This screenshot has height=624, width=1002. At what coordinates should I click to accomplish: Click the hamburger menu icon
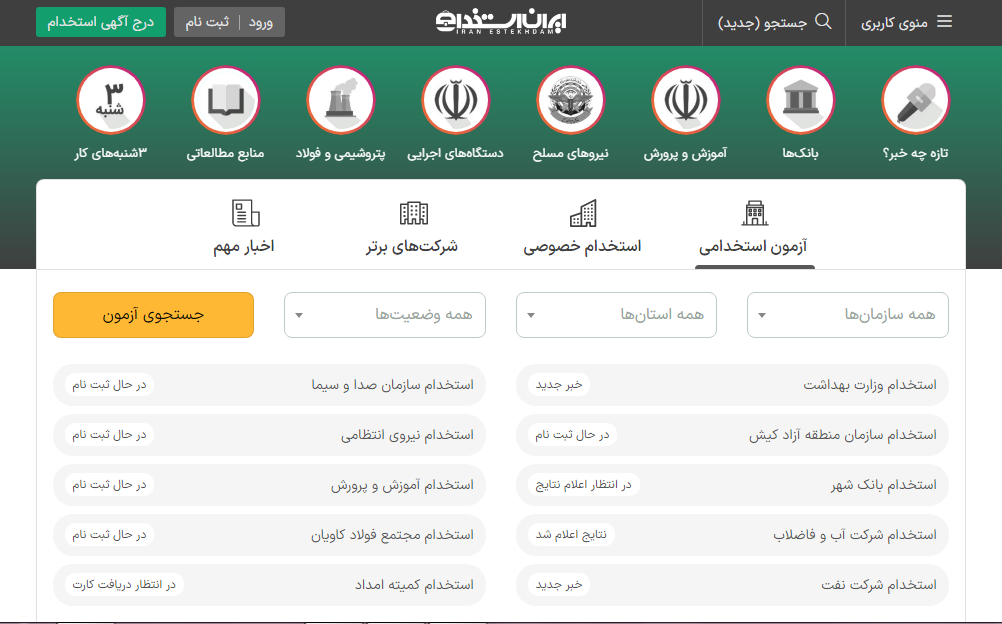(944, 22)
